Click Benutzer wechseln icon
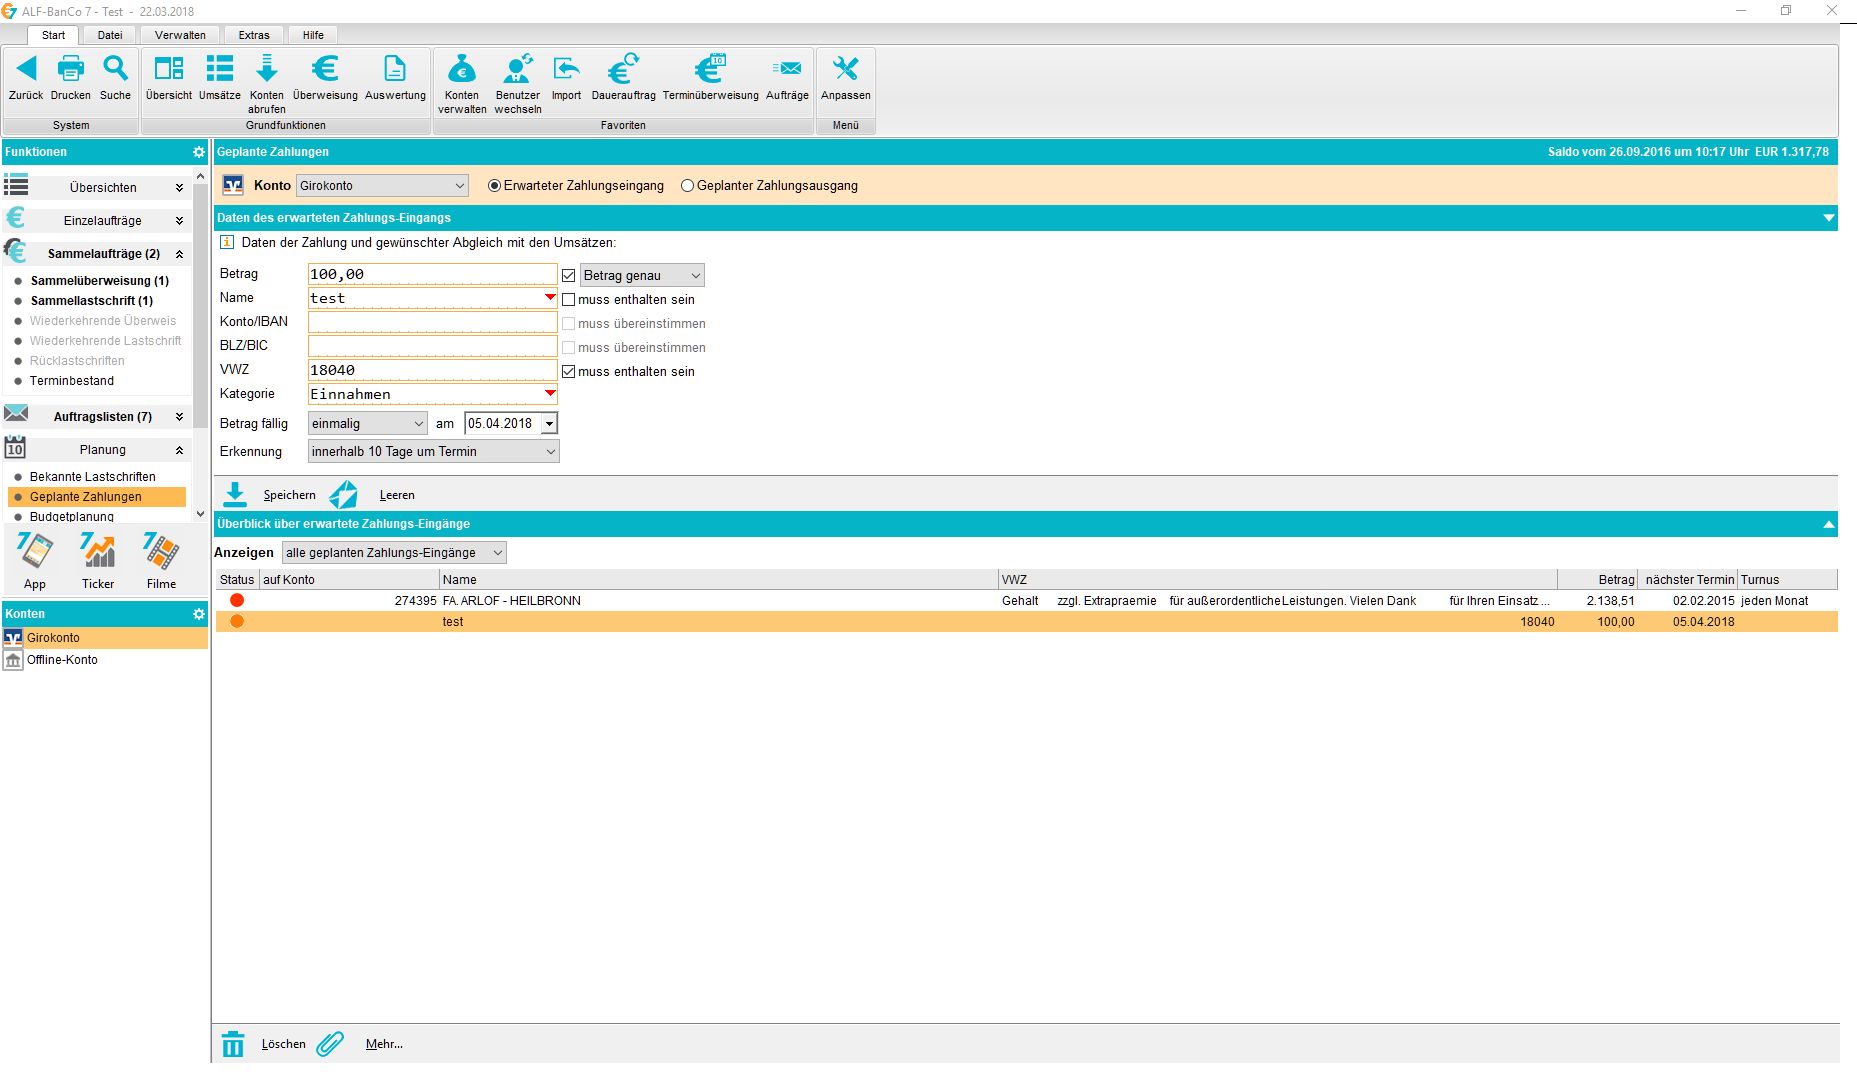The height and width of the screenshot is (1080, 1857). (518, 69)
